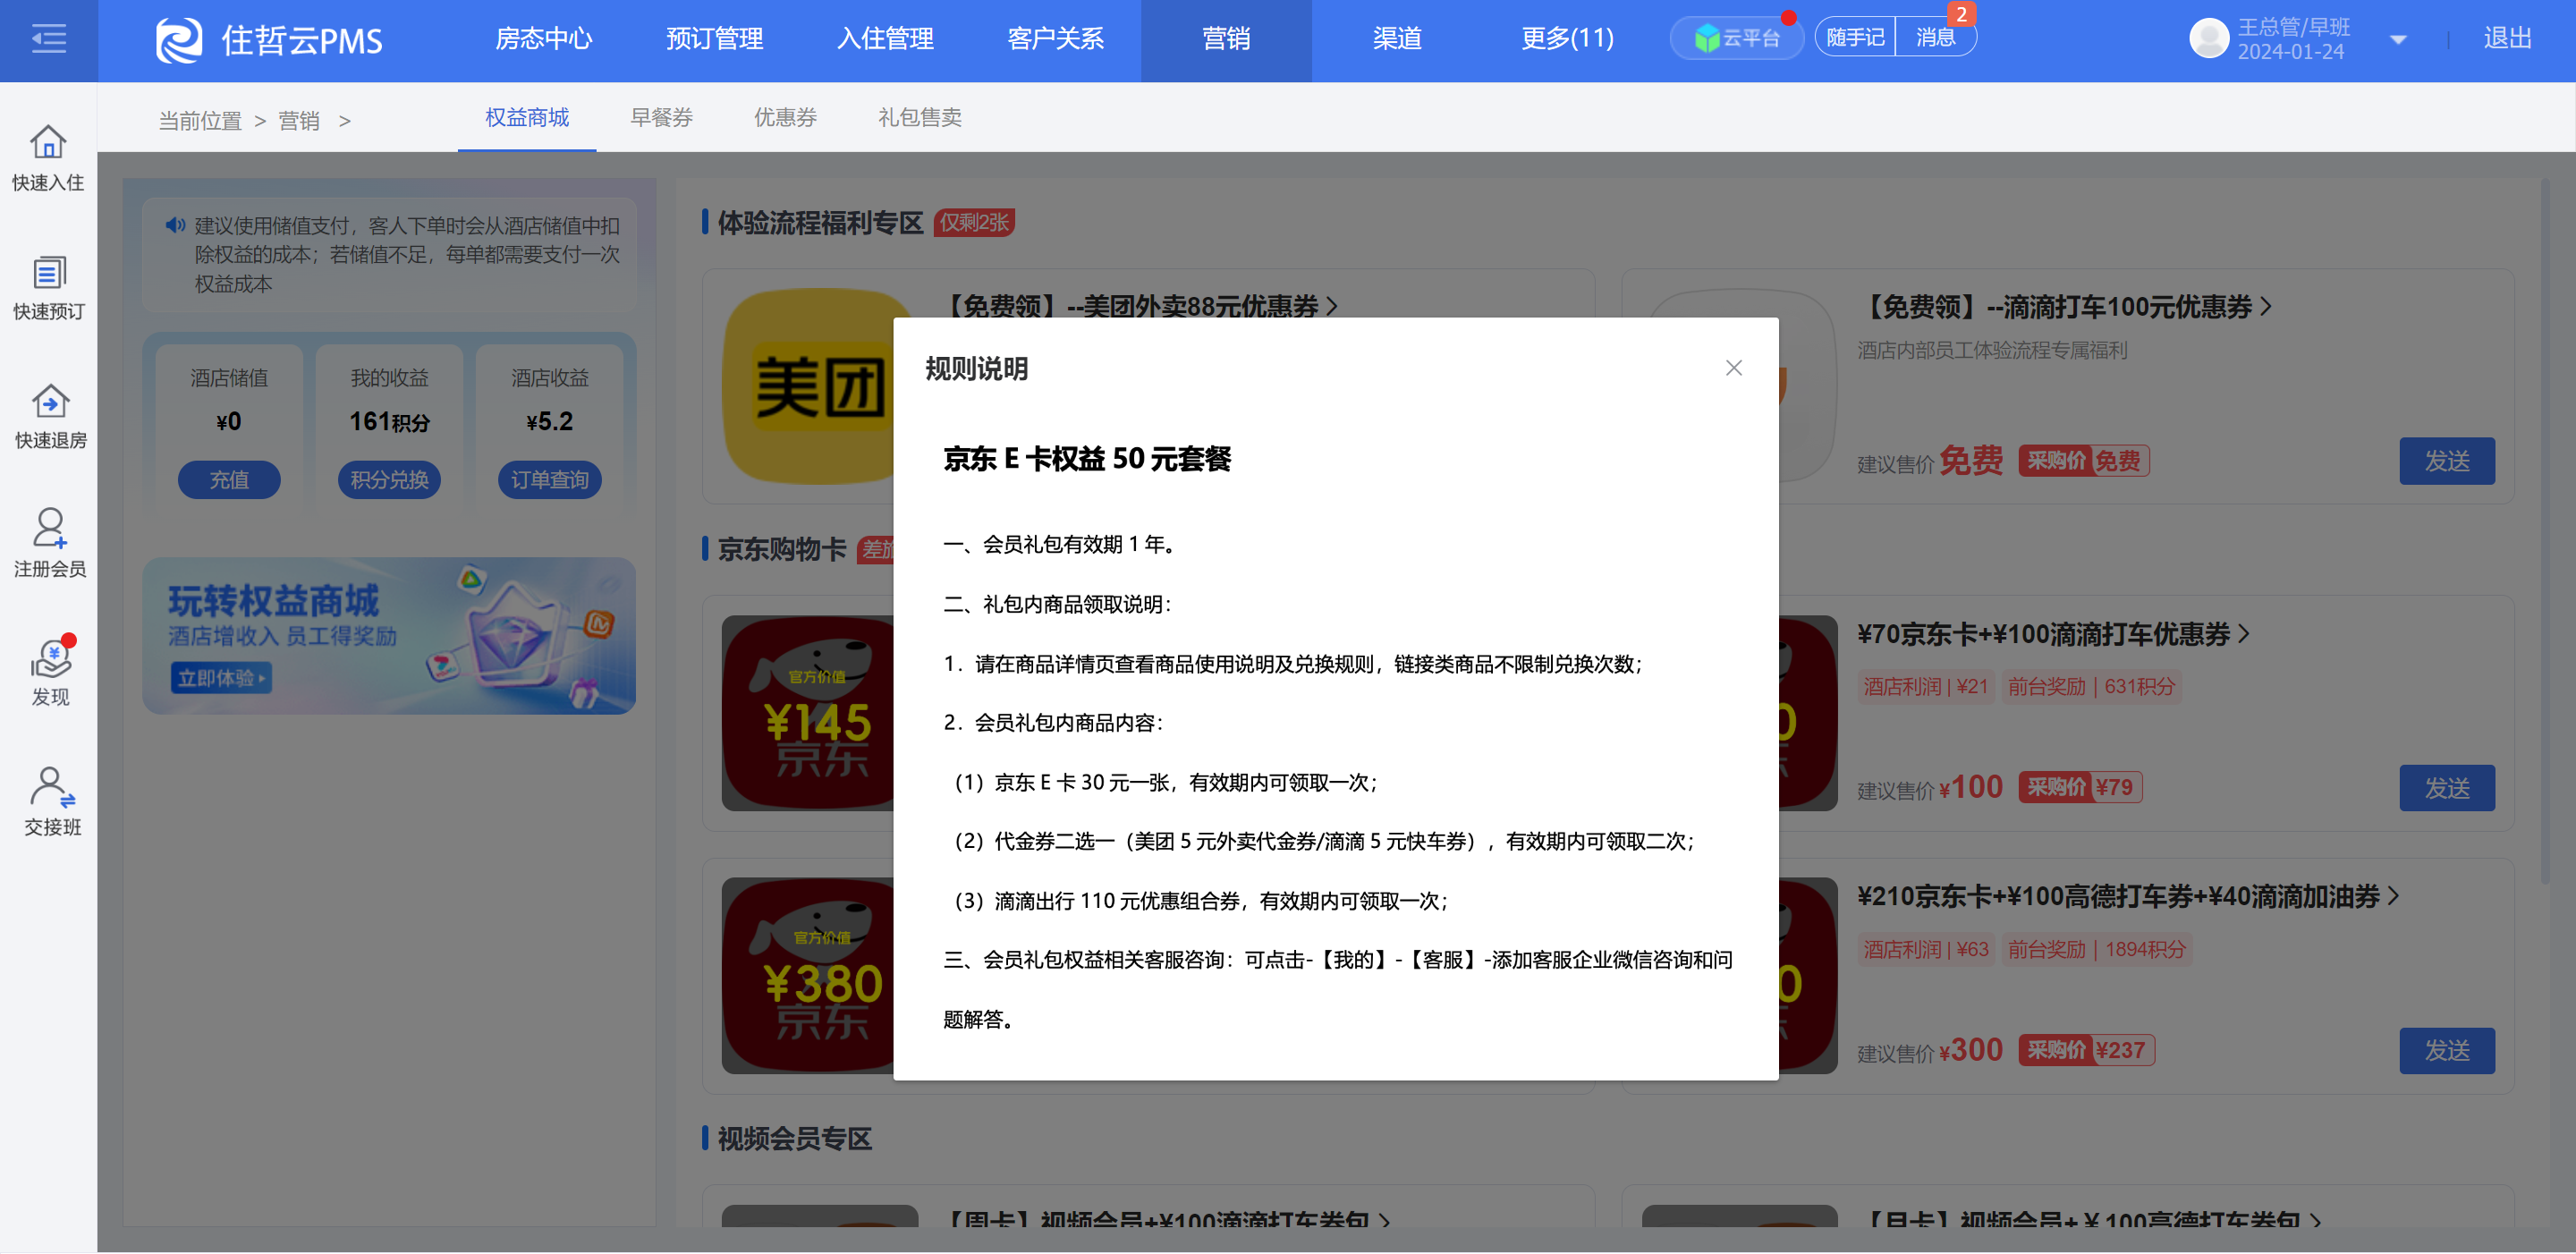Open 快速入住 from the sidebar
This screenshot has width=2576, height=1254.
click(x=48, y=158)
